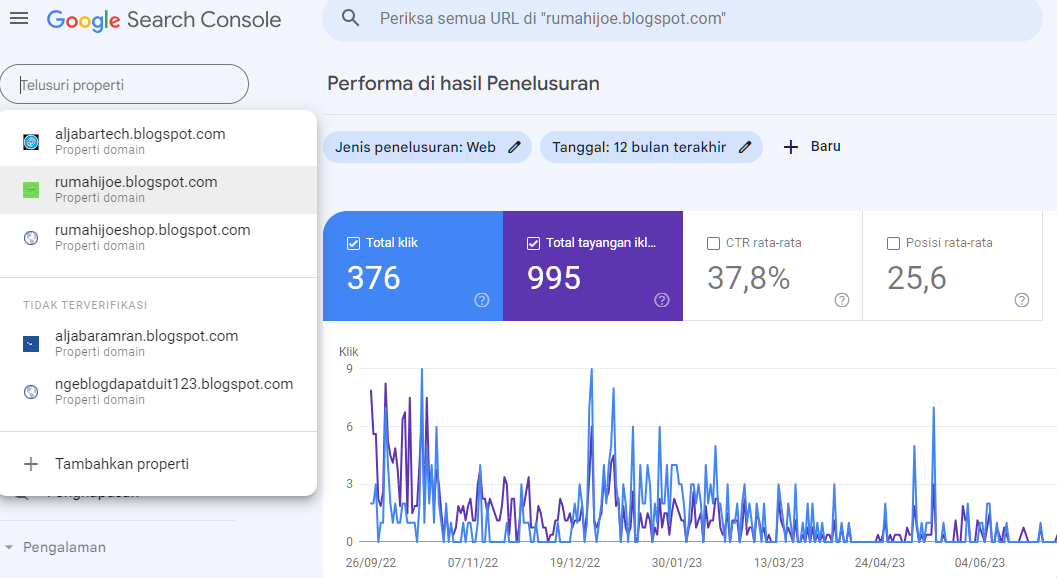Click Performa di hasil Penelusuran heading

click(463, 84)
